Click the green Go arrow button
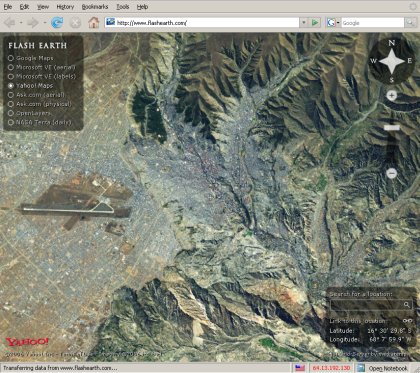The image size is (420, 373). [x=314, y=23]
